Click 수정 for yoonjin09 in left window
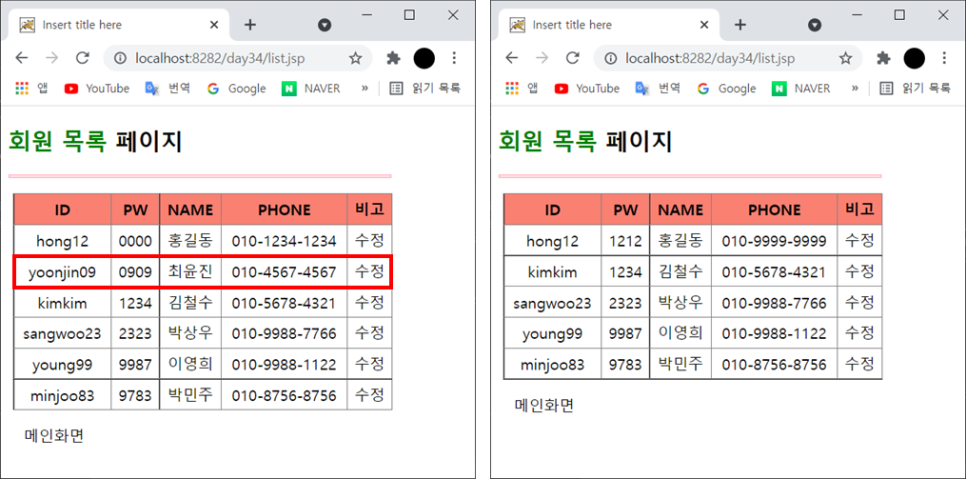This screenshot has height=479, width=966. (370, 271)
